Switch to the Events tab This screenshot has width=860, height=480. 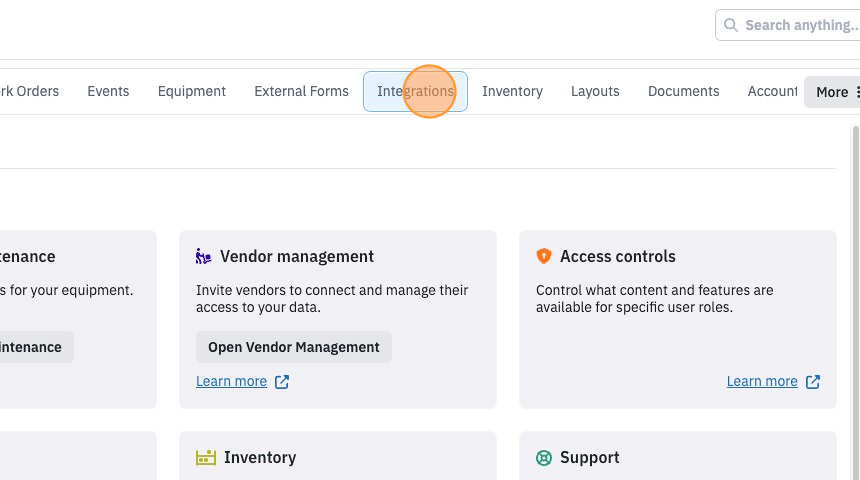tap(108, 91)
